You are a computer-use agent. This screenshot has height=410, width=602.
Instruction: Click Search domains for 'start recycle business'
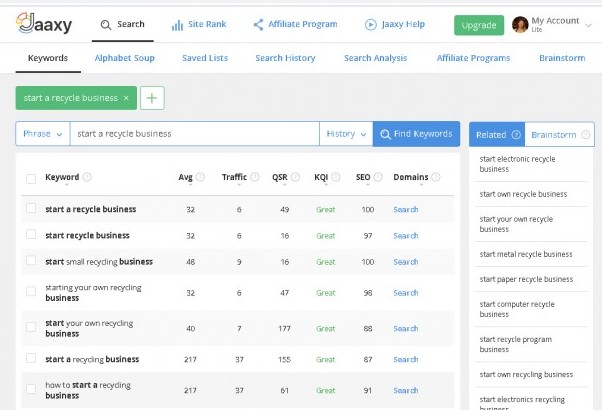406,236
